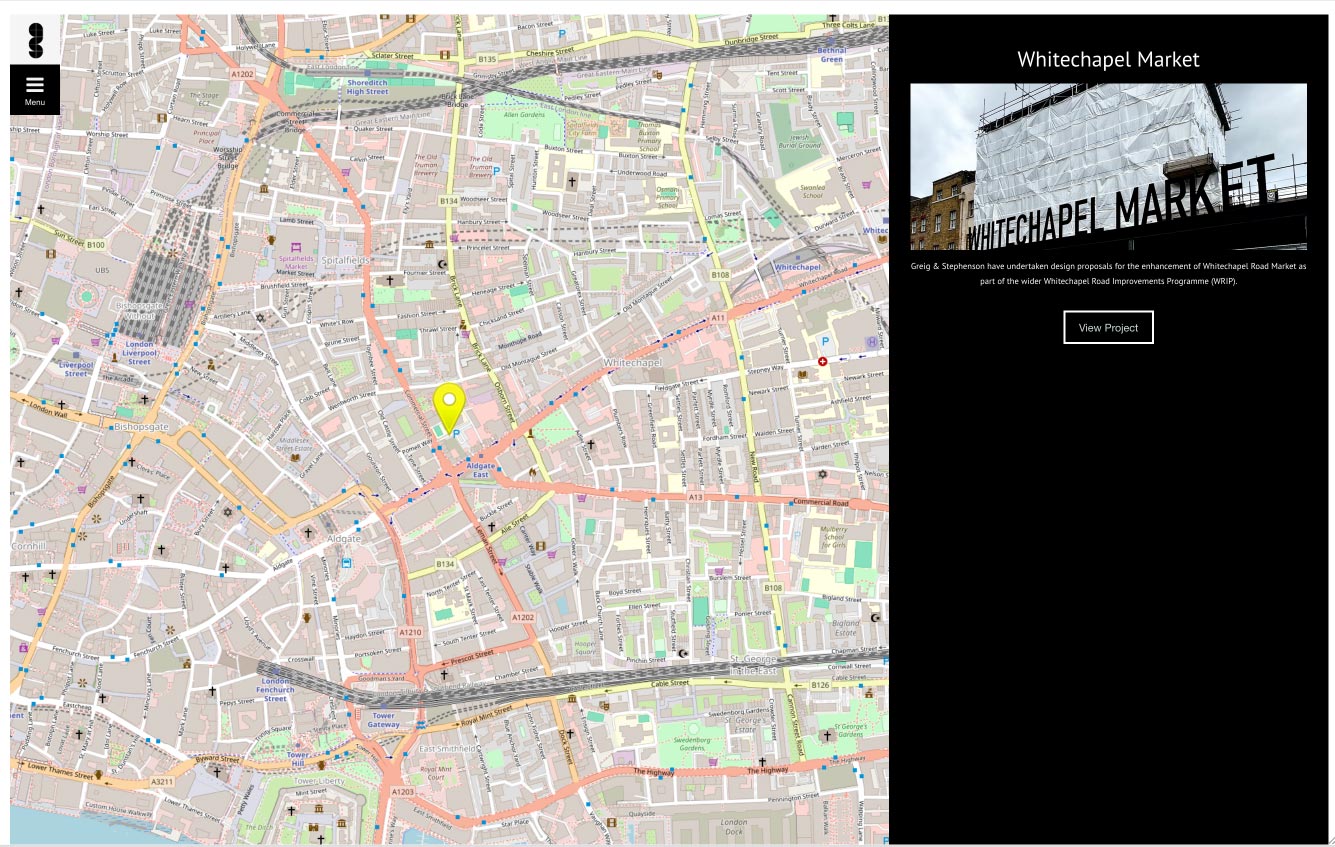Select the yellow location pin marker

[x=449, y=410]
